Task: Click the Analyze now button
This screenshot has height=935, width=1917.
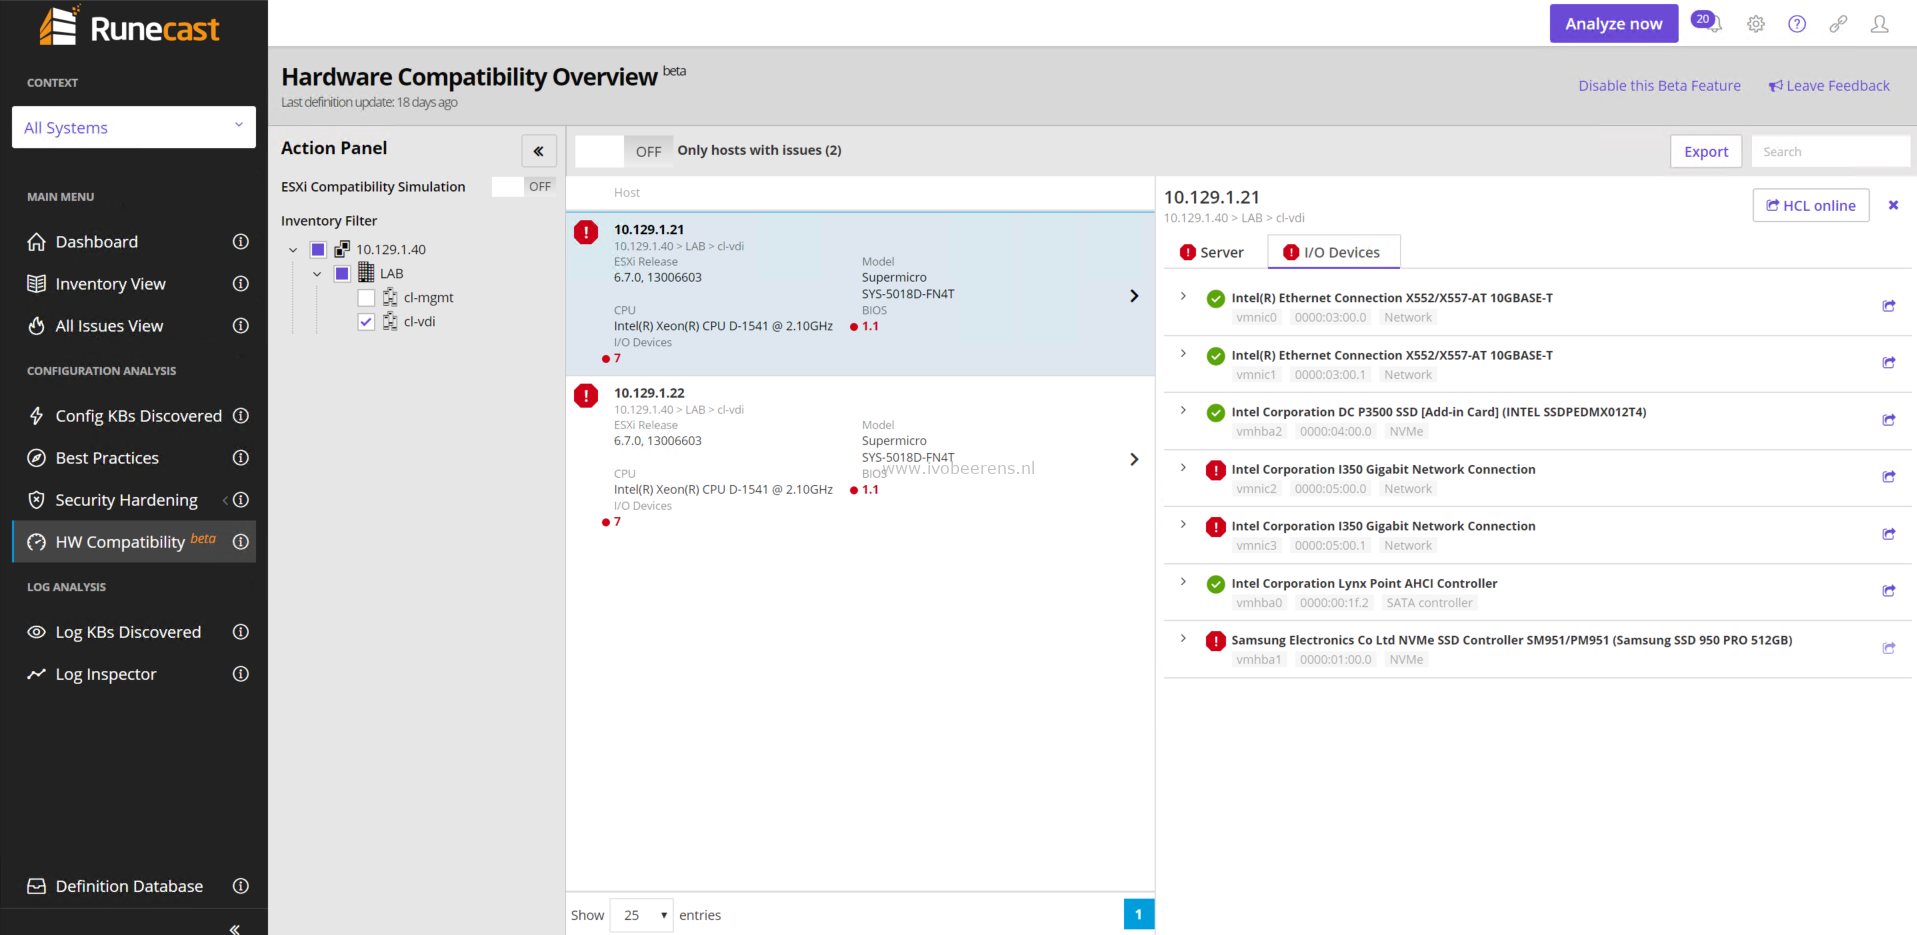Action: pos(1614,23)
